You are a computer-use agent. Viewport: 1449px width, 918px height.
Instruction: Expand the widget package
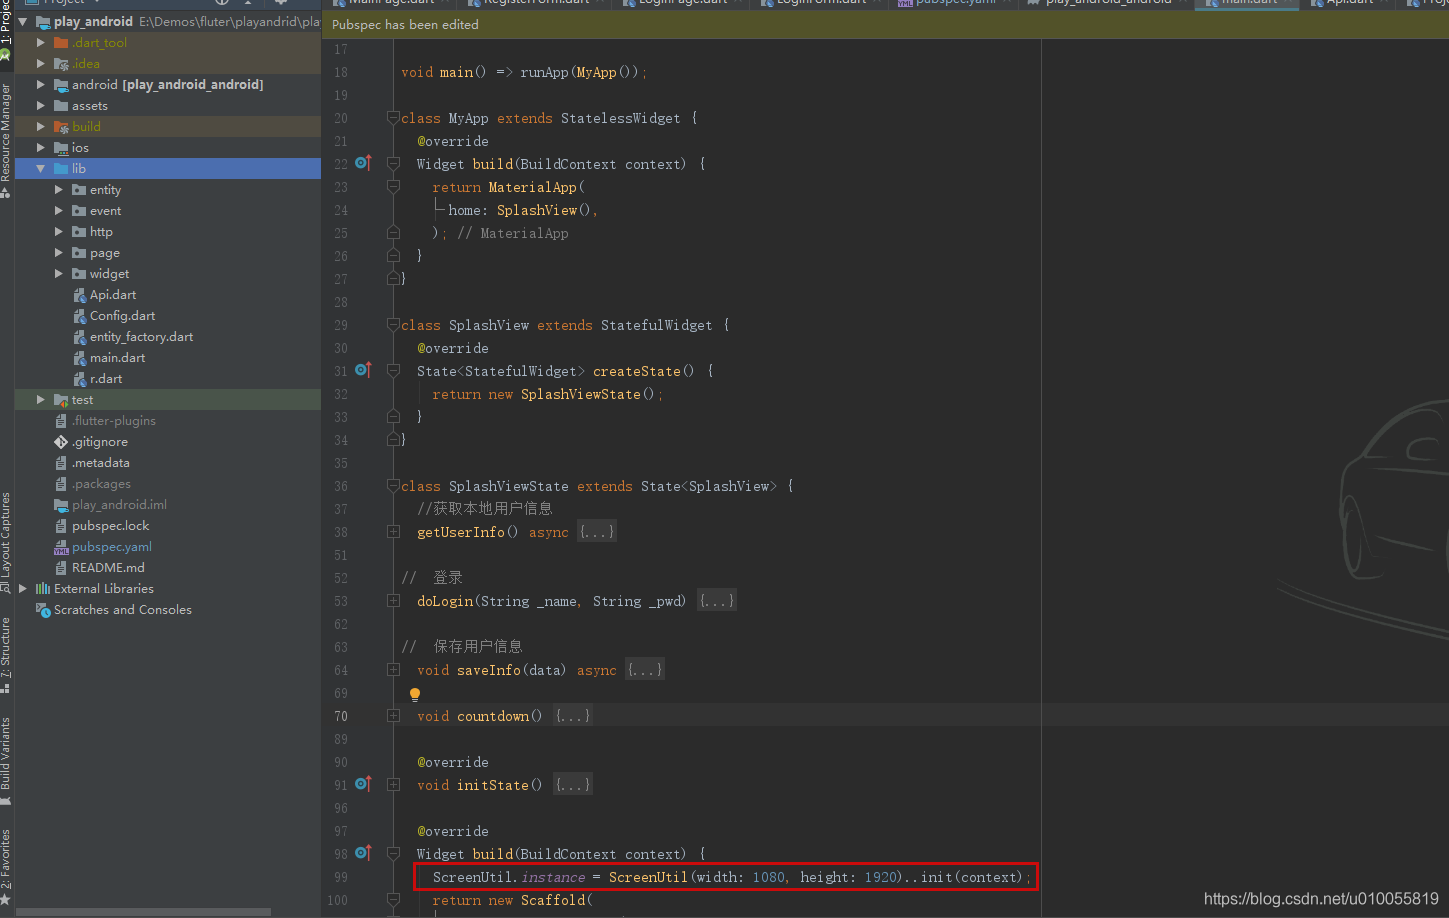(59, 274)
